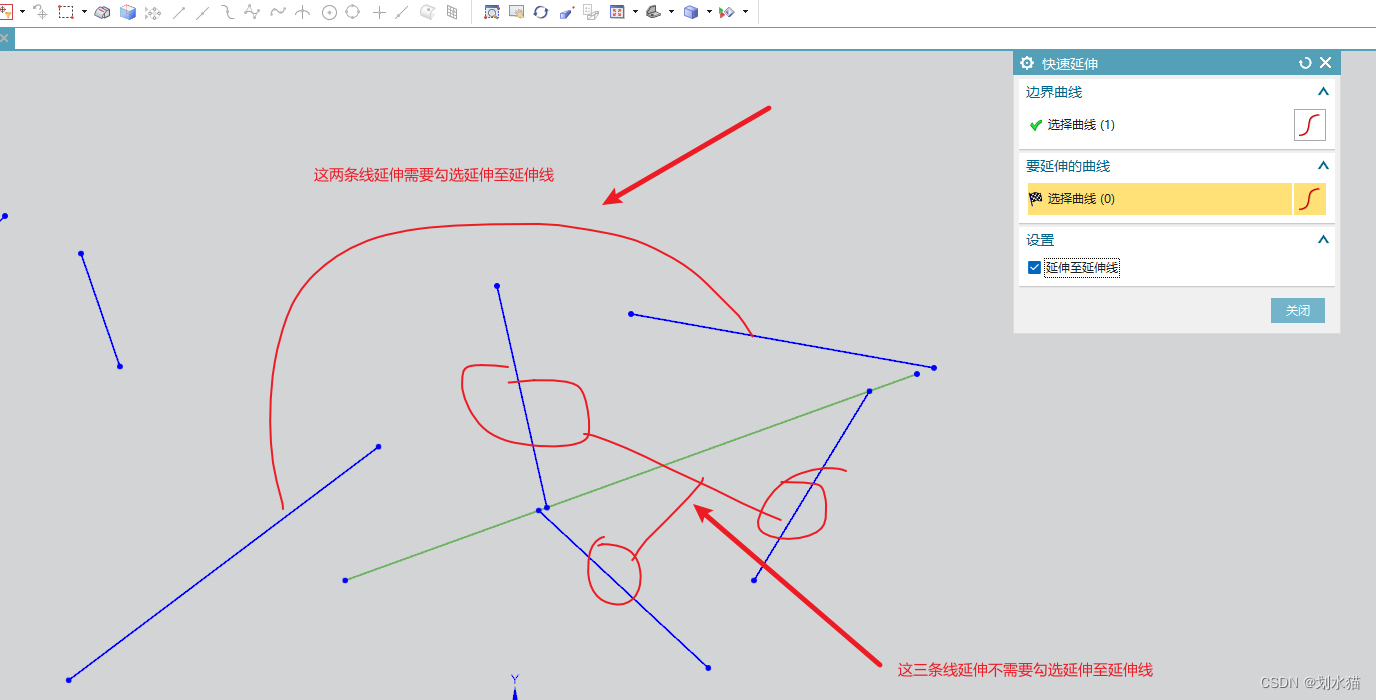Reset the Quick Extend dialog
The image size is (1376, 700).
(1304, 62)
